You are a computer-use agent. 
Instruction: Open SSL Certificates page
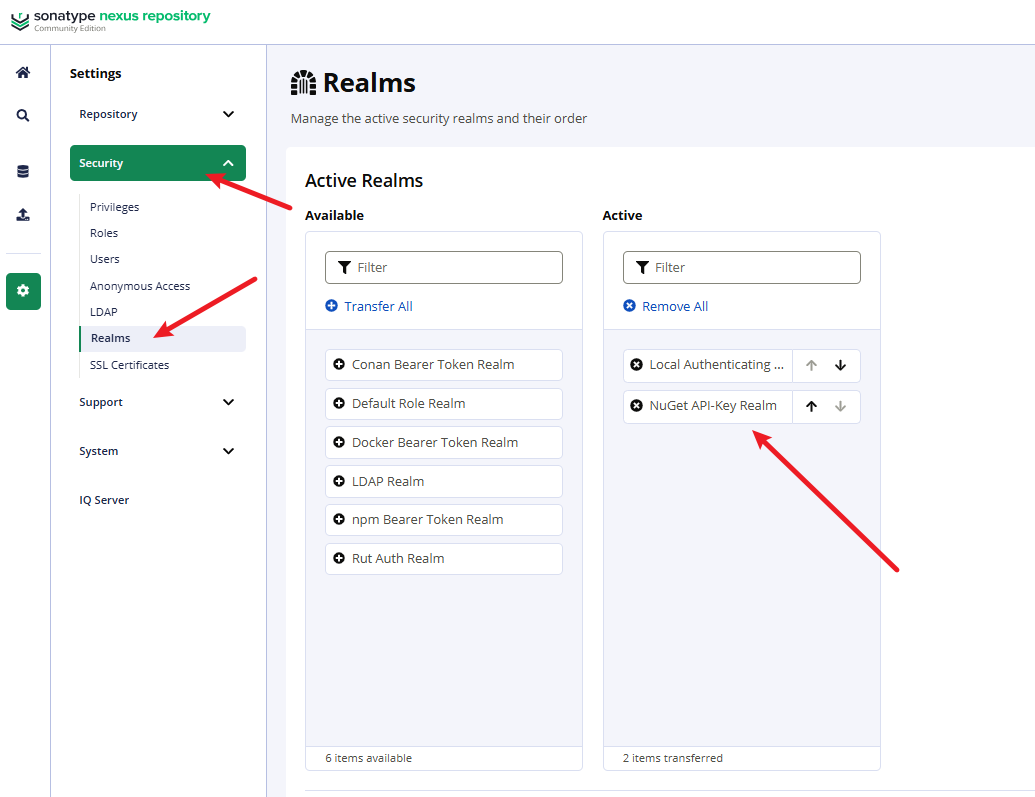pyautogui.click(x=129, y=365)
